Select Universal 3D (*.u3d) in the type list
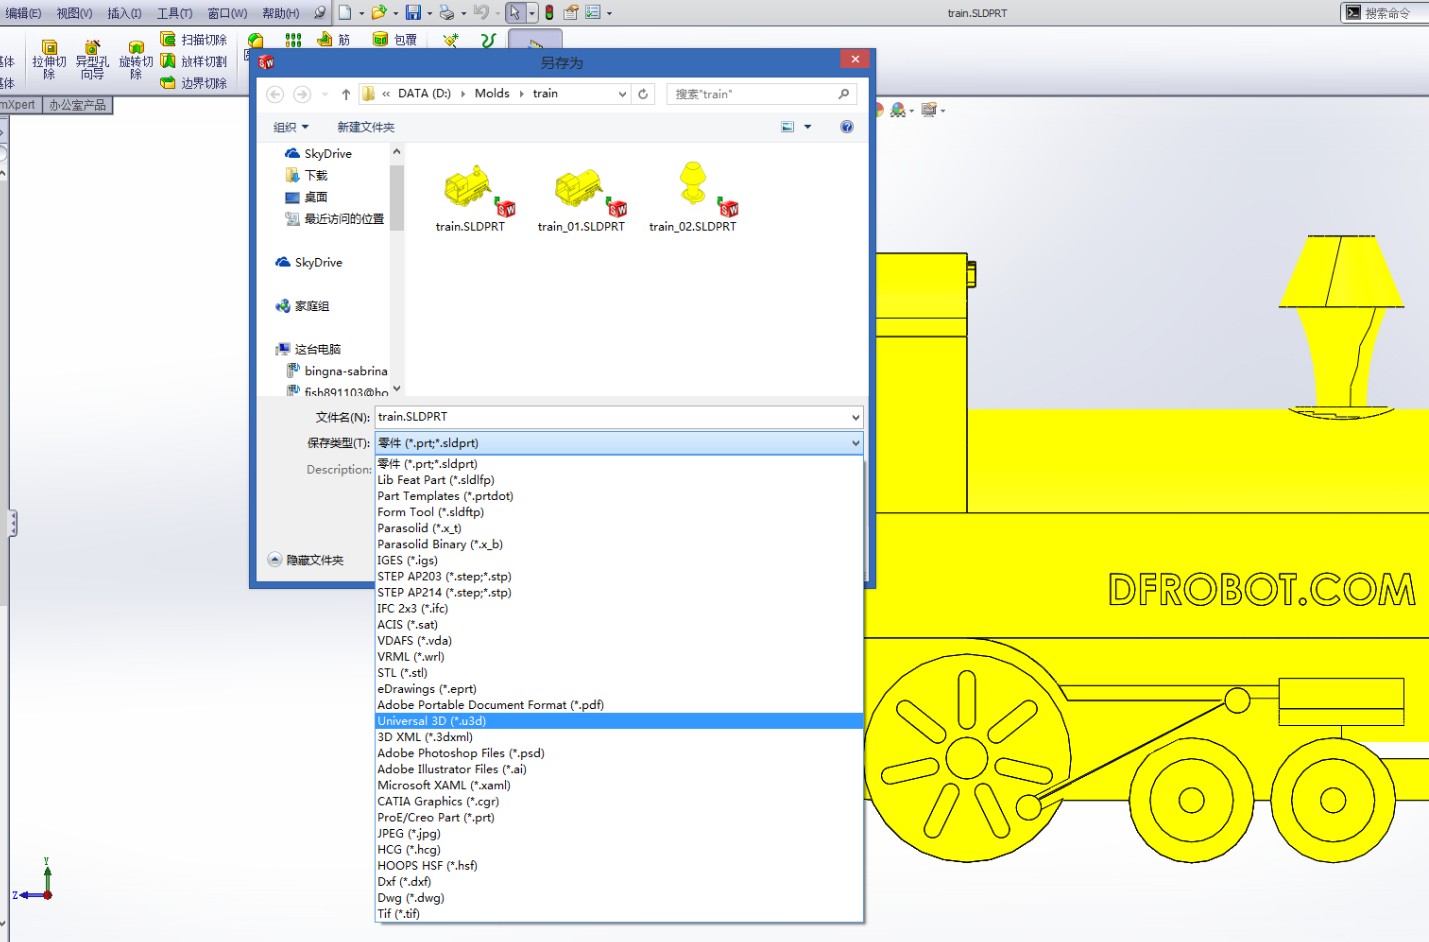 point(619,721)
